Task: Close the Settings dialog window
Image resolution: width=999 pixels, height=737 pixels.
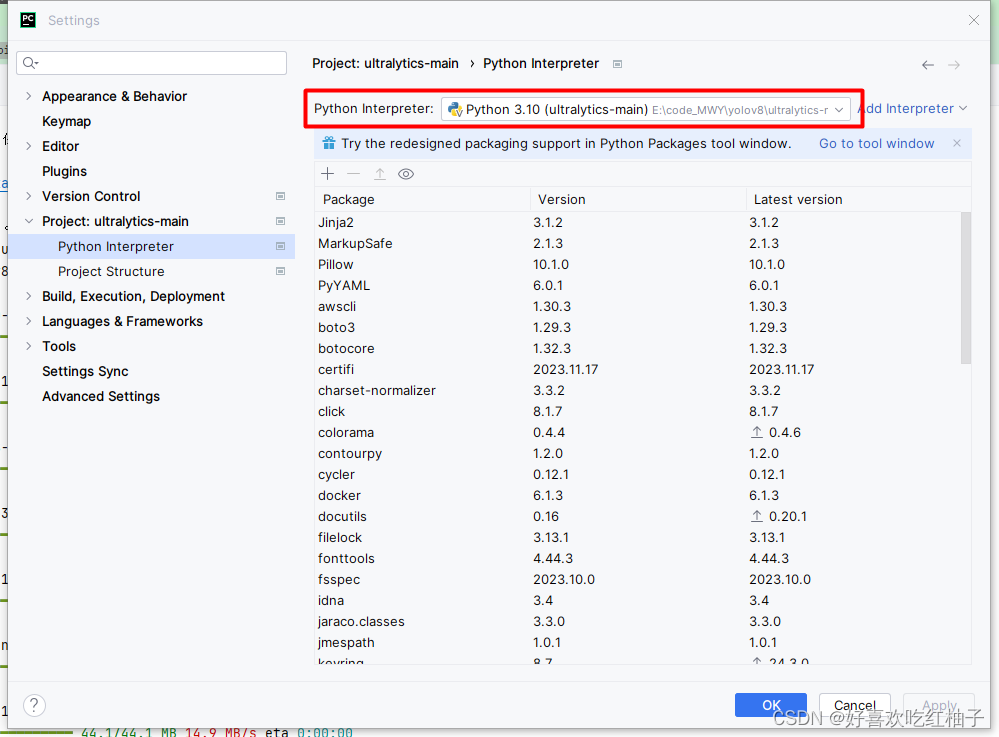Action: click(x=974, y=20)
